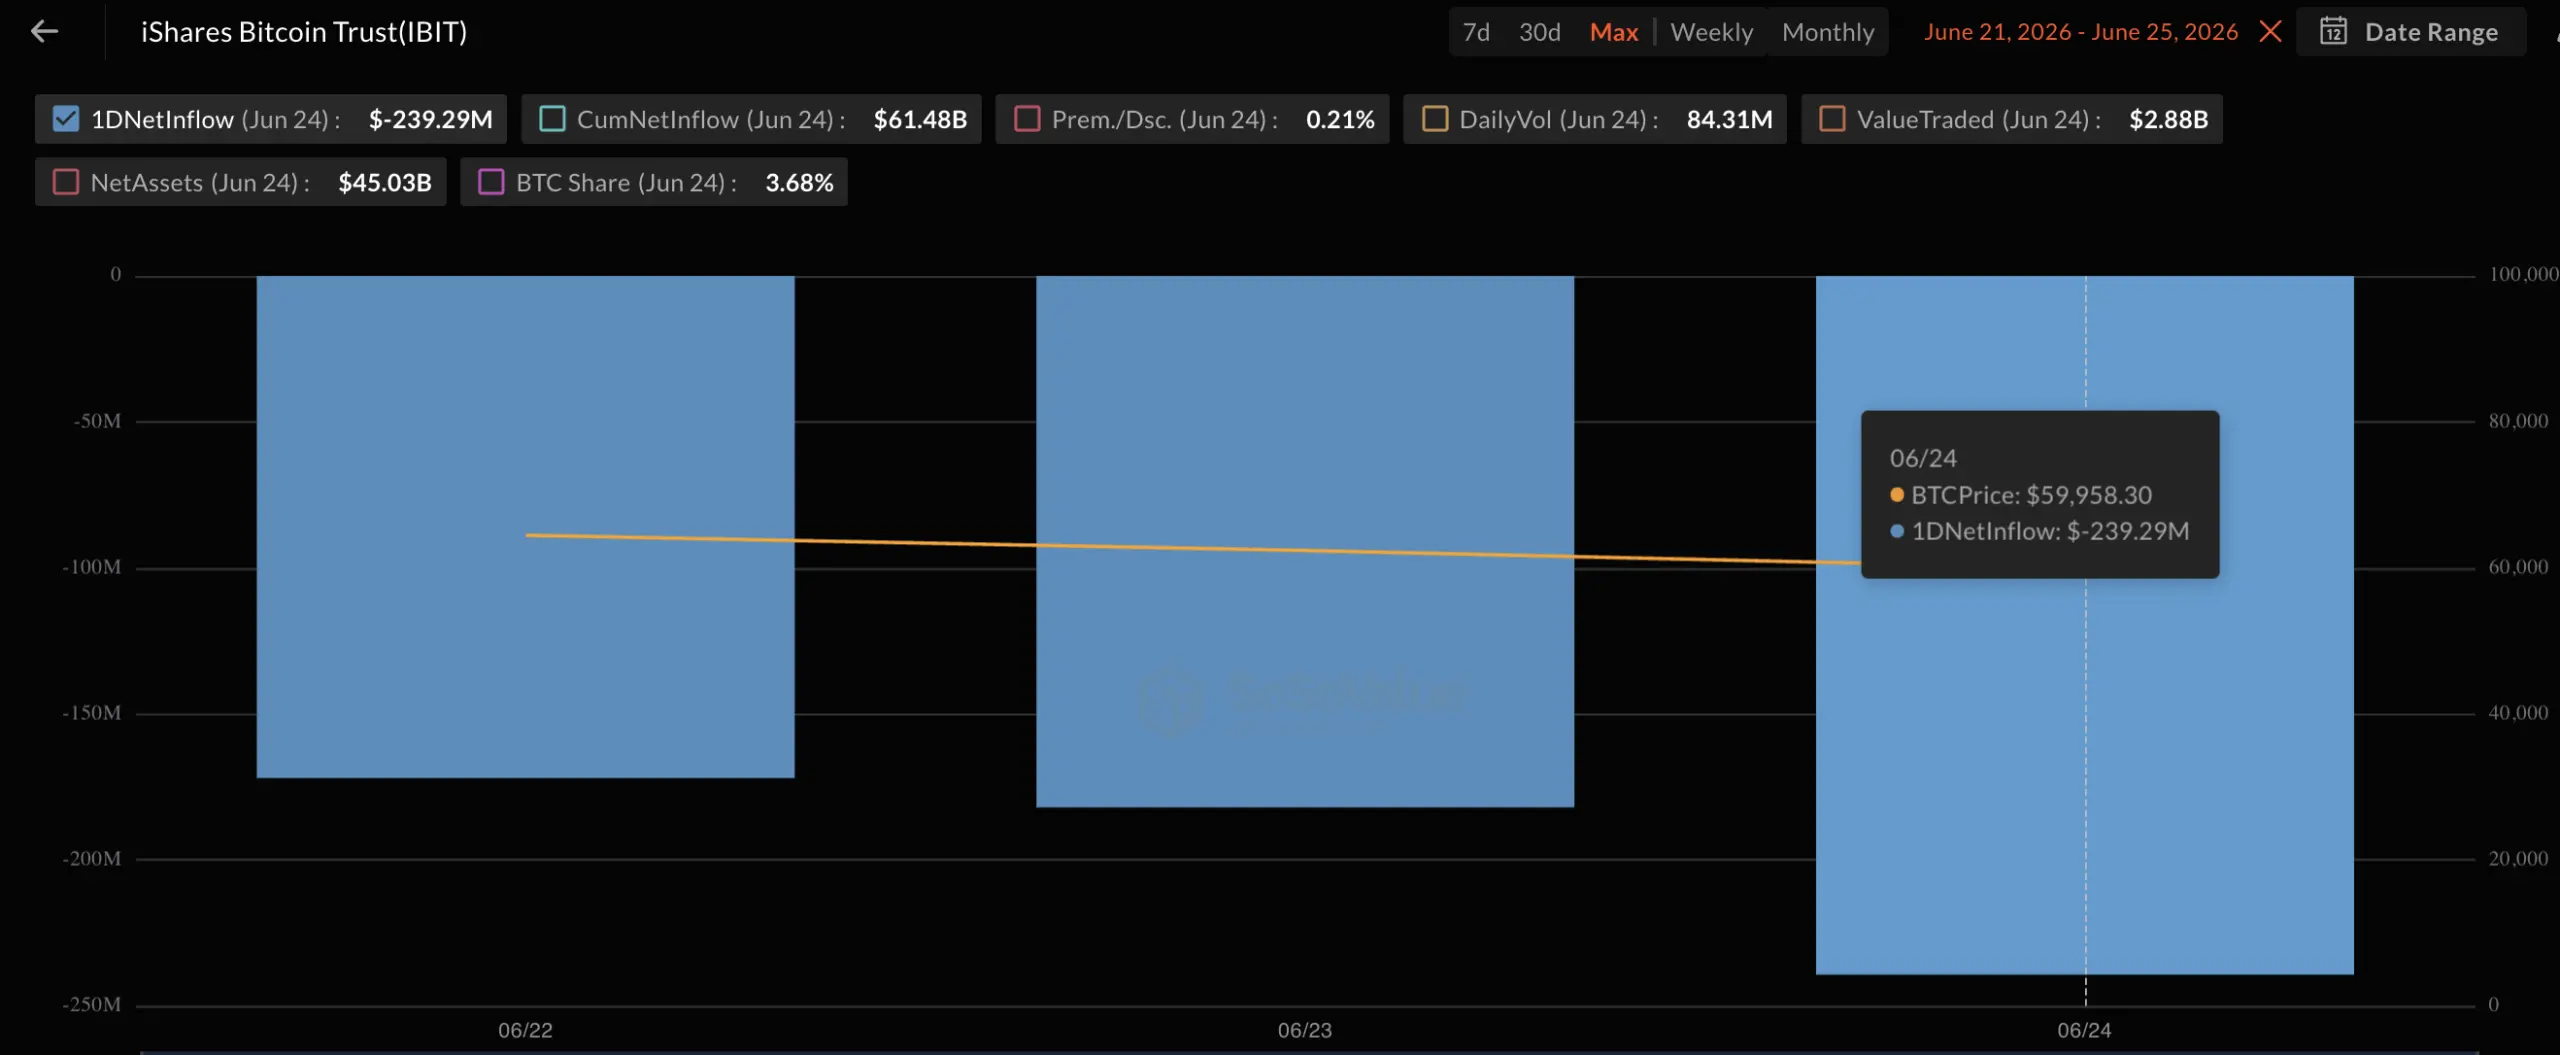Image resolution: width=2560 pixels, height=1055 pixels.
Task: Click the $61.48B CumNetInflow value
Action: (x=920, y=119)
